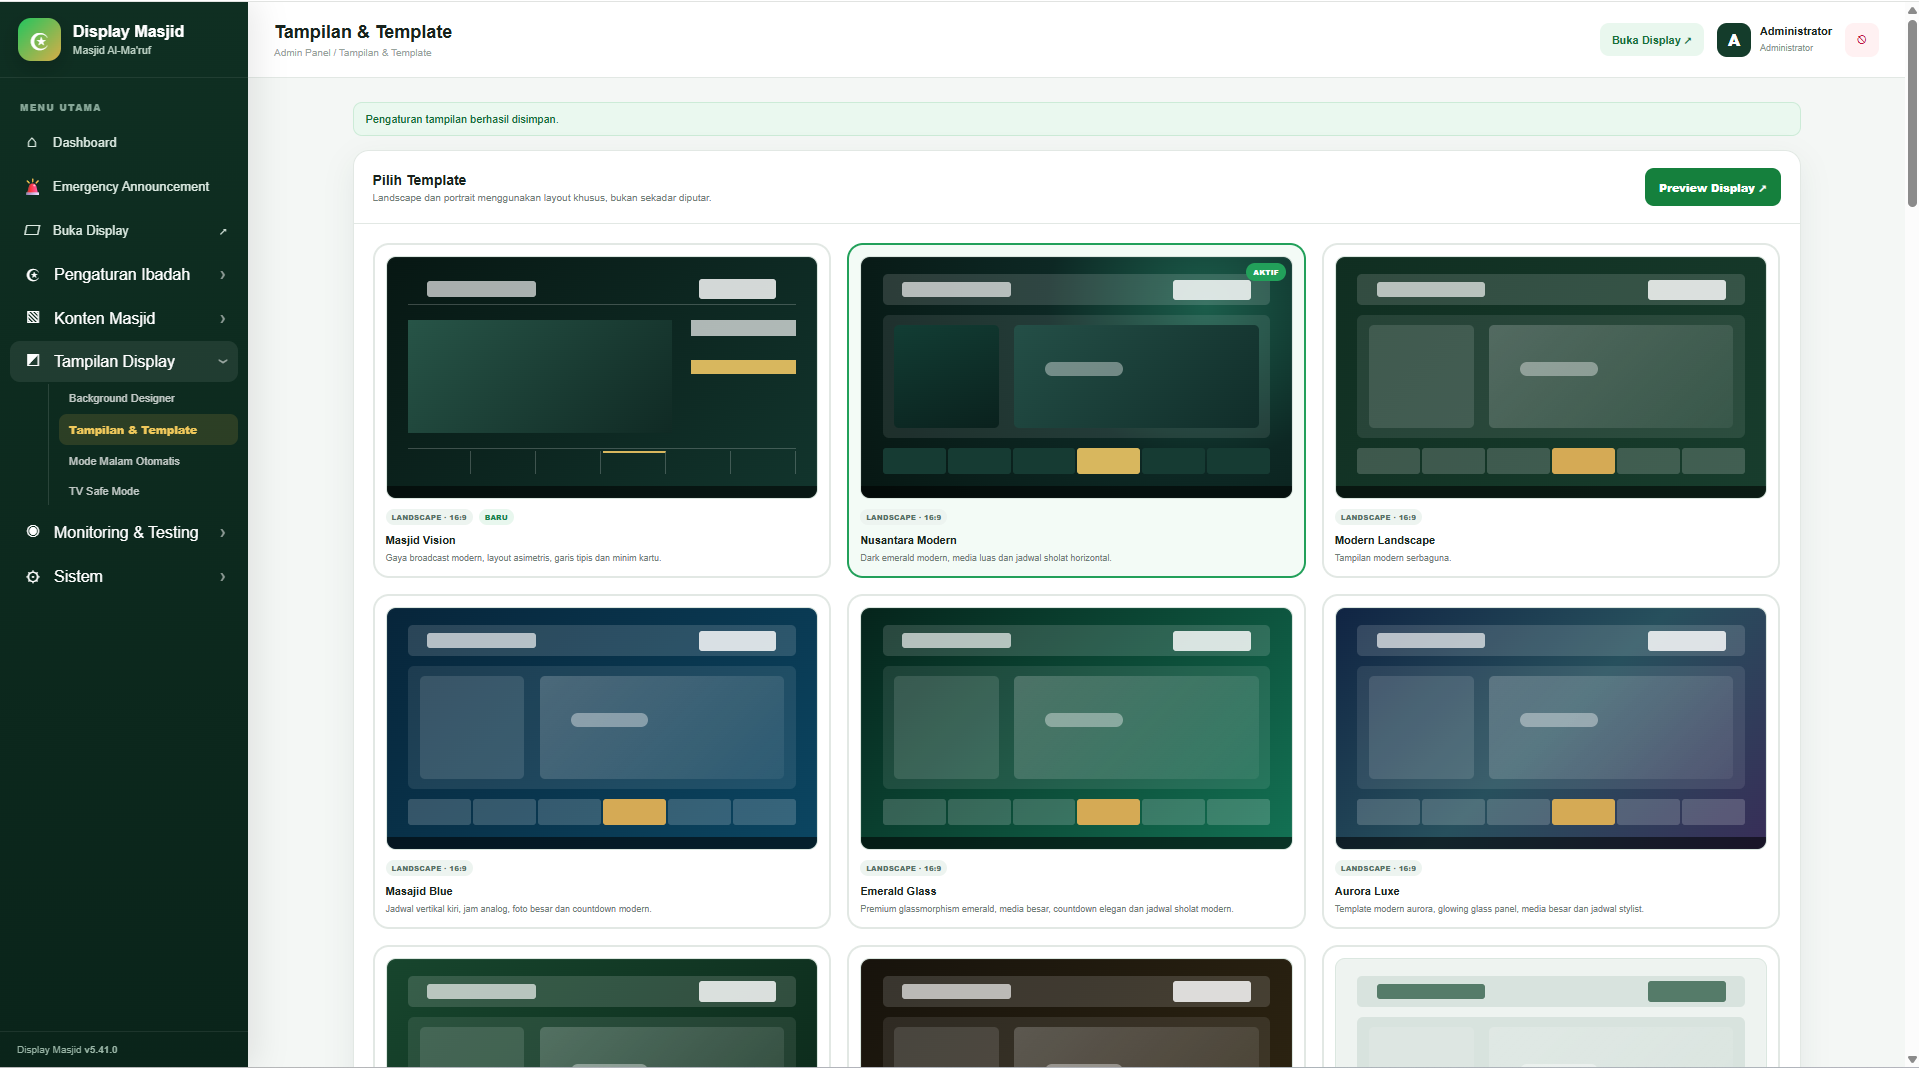Click the Buka Display monitor icon in sidebar
Screen dimensions: 1919x1068
point(32,231)
